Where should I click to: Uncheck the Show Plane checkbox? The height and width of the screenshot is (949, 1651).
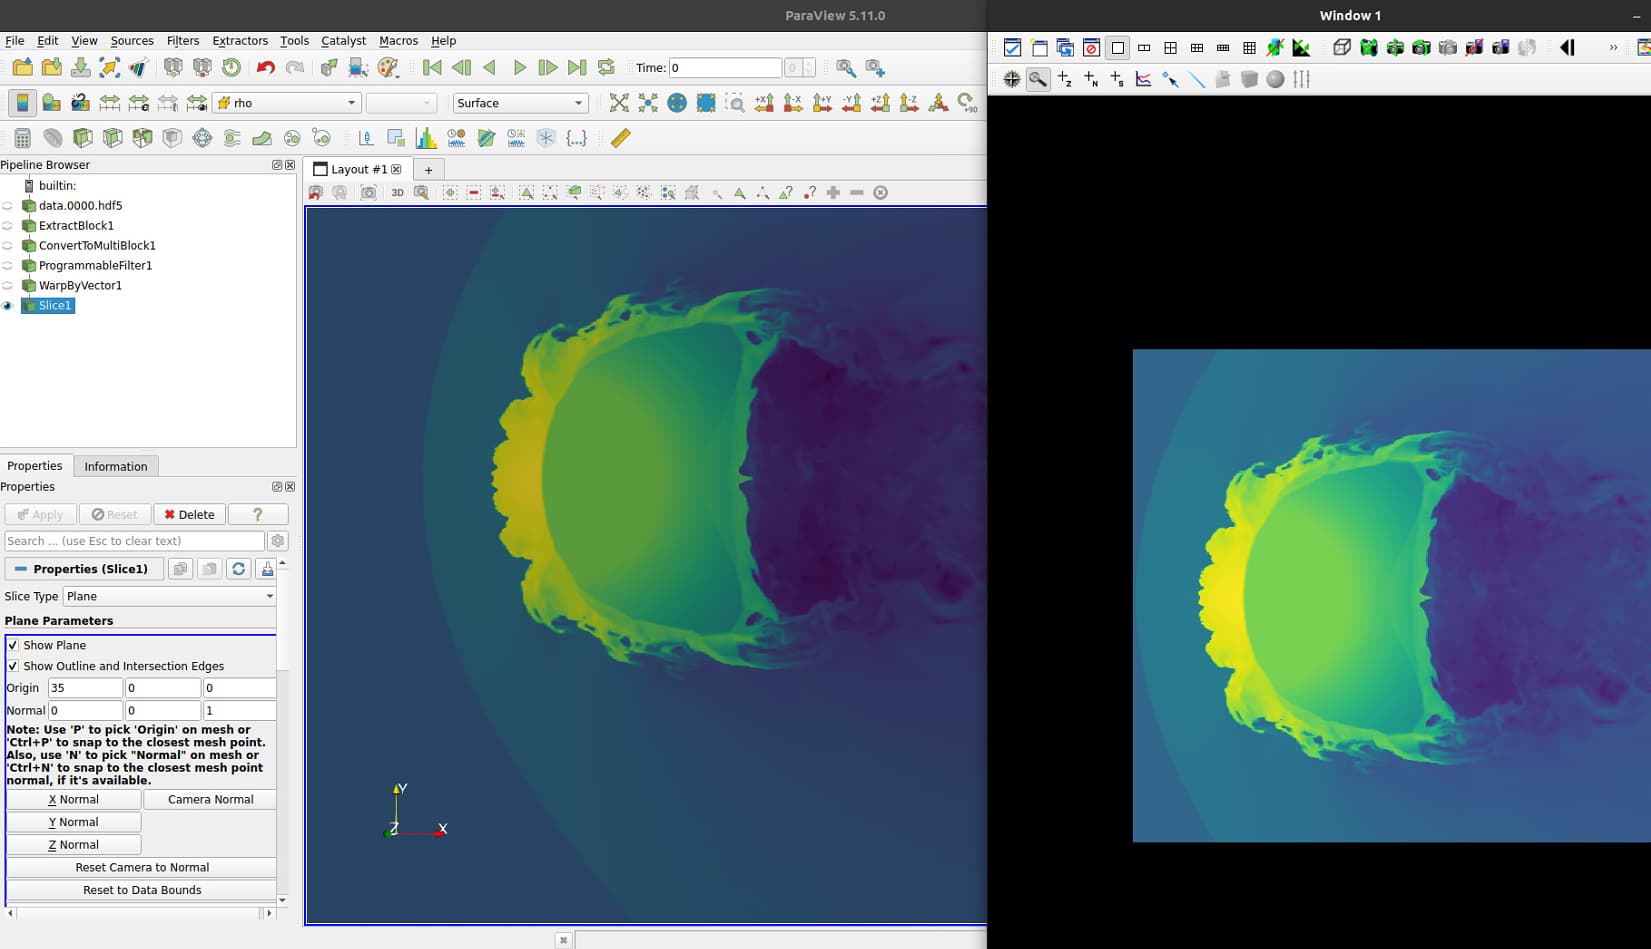tap(13, 645)
